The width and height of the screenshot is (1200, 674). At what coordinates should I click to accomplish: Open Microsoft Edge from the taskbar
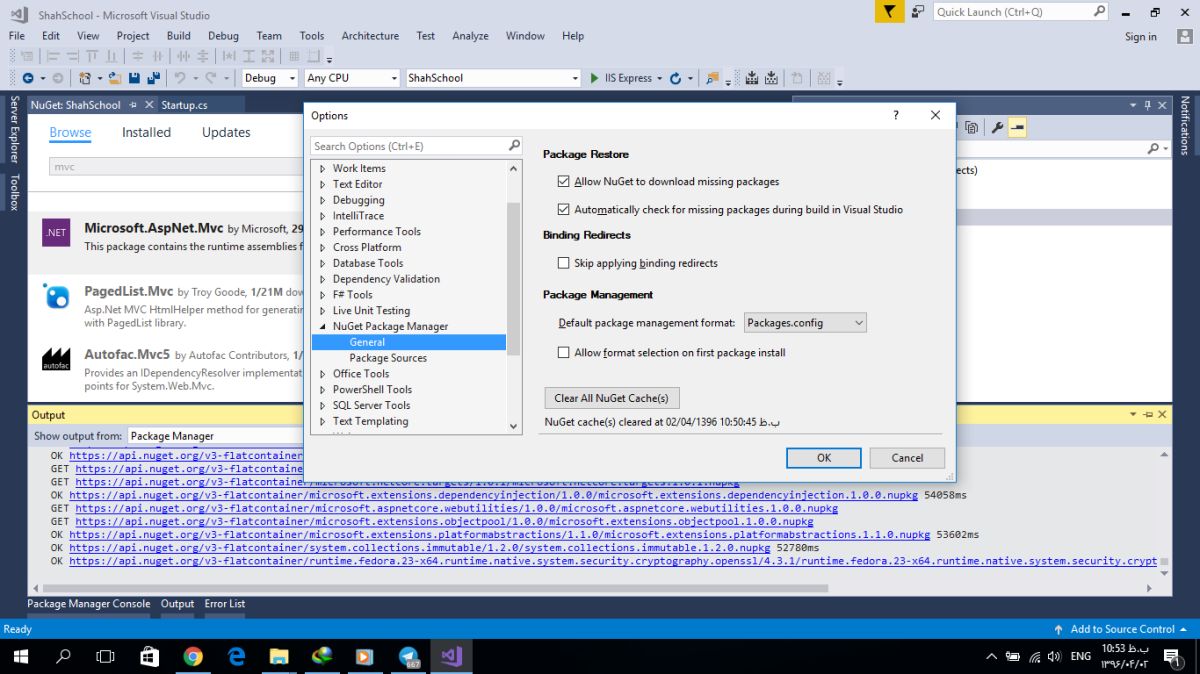(236, 656)
